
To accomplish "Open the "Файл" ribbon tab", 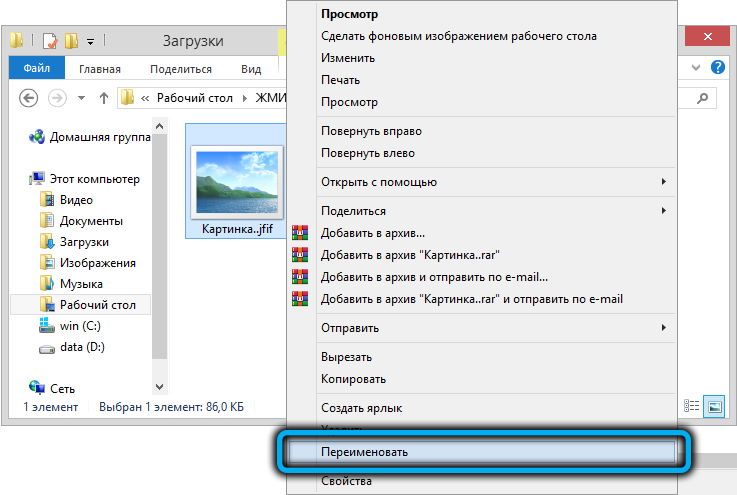I will click(x=36, y=69).
